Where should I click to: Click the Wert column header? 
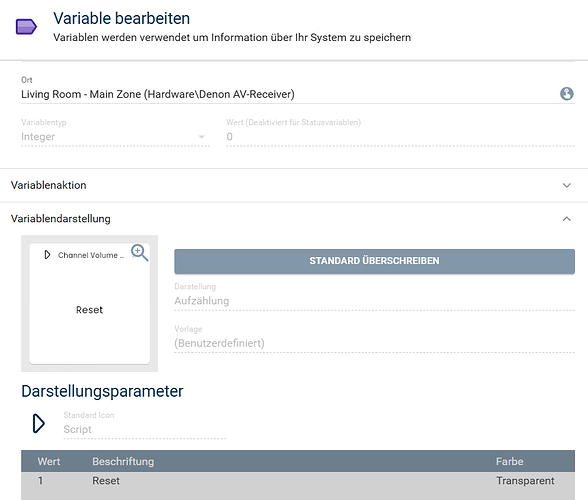pos(49,461)
